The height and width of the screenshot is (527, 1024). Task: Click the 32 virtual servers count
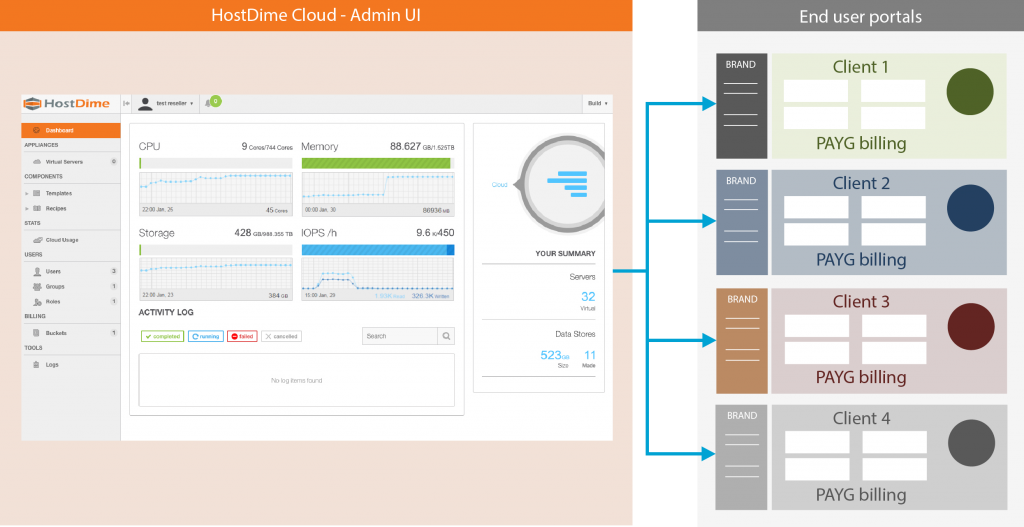[588, 296]
